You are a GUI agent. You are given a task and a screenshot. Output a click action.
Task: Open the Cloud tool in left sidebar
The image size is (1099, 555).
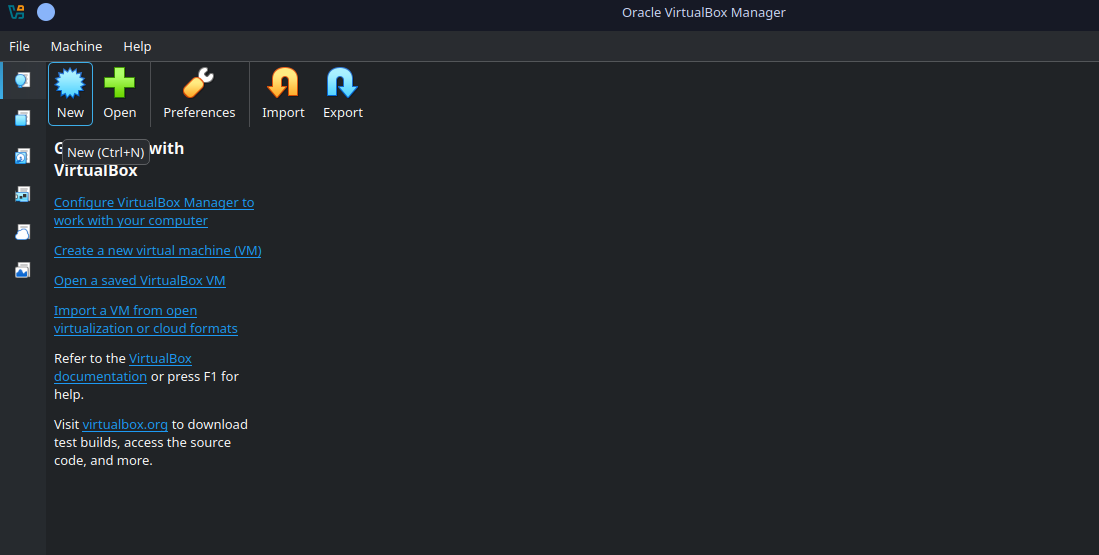pos(22,232)
